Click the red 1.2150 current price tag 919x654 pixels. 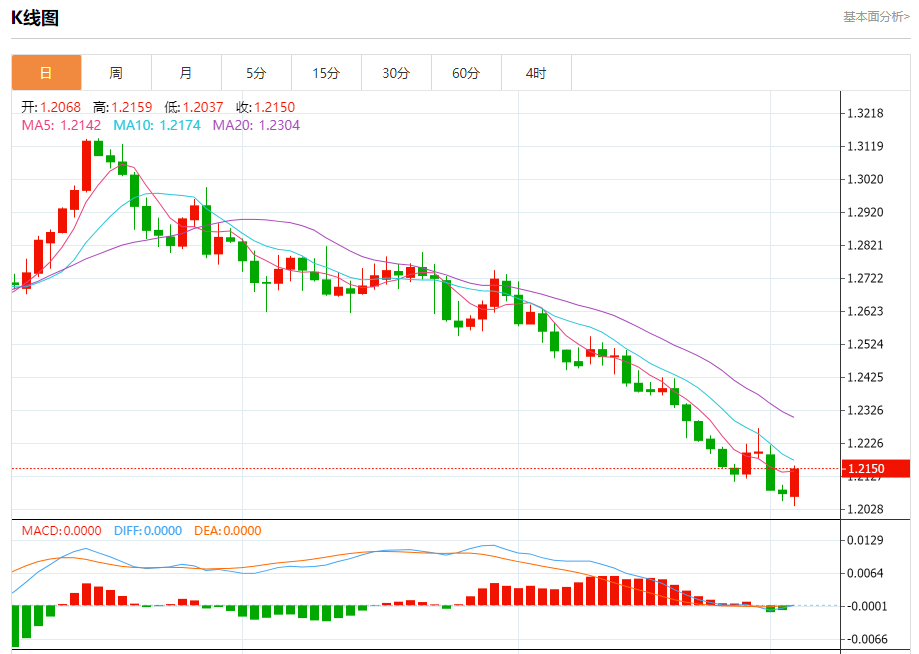[x=876, y=468]
